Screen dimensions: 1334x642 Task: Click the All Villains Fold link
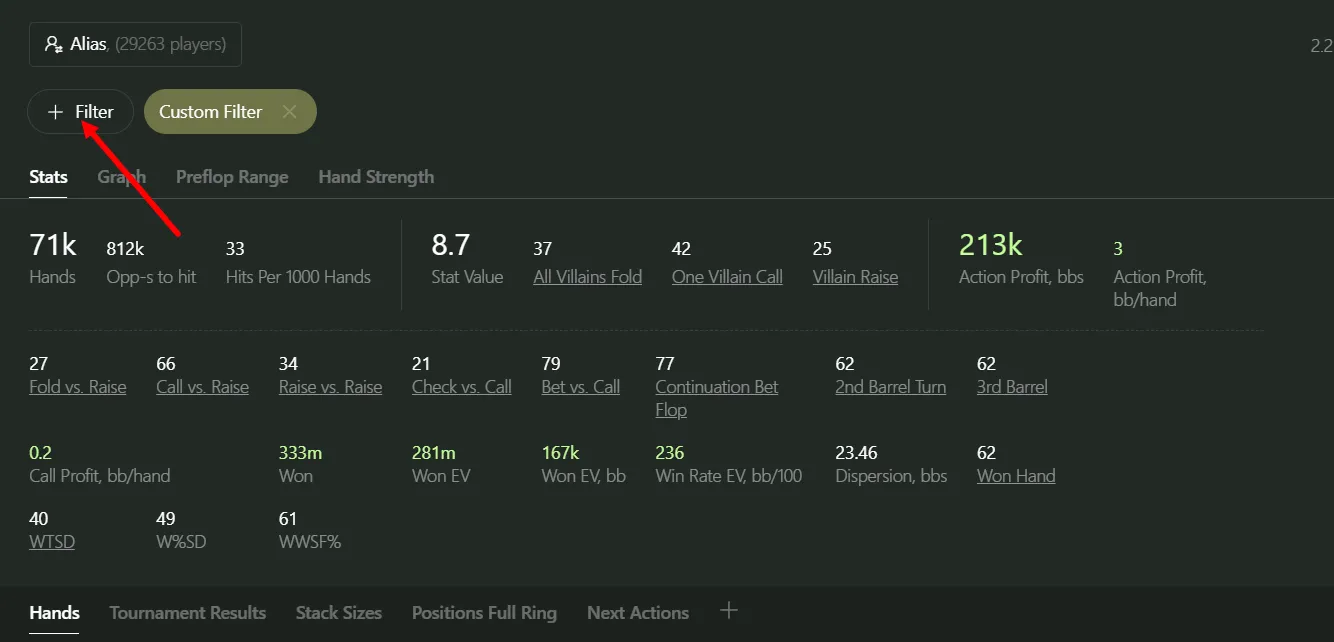588,277
